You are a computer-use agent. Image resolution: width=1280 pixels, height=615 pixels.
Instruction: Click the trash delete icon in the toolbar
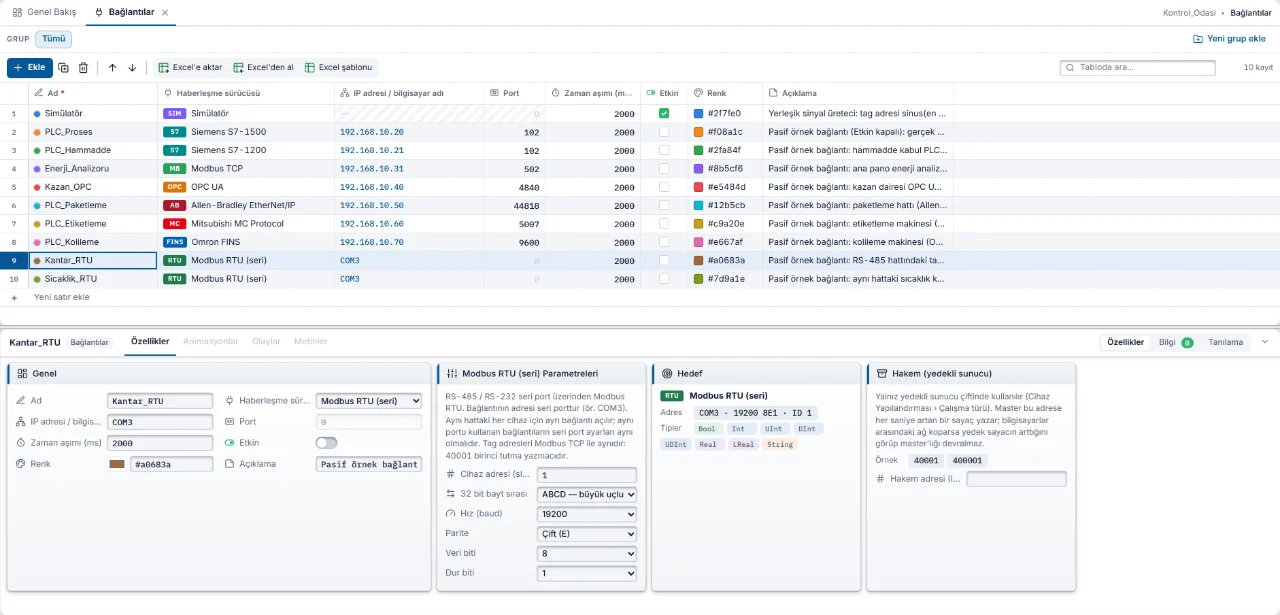[x=83, y=68]
